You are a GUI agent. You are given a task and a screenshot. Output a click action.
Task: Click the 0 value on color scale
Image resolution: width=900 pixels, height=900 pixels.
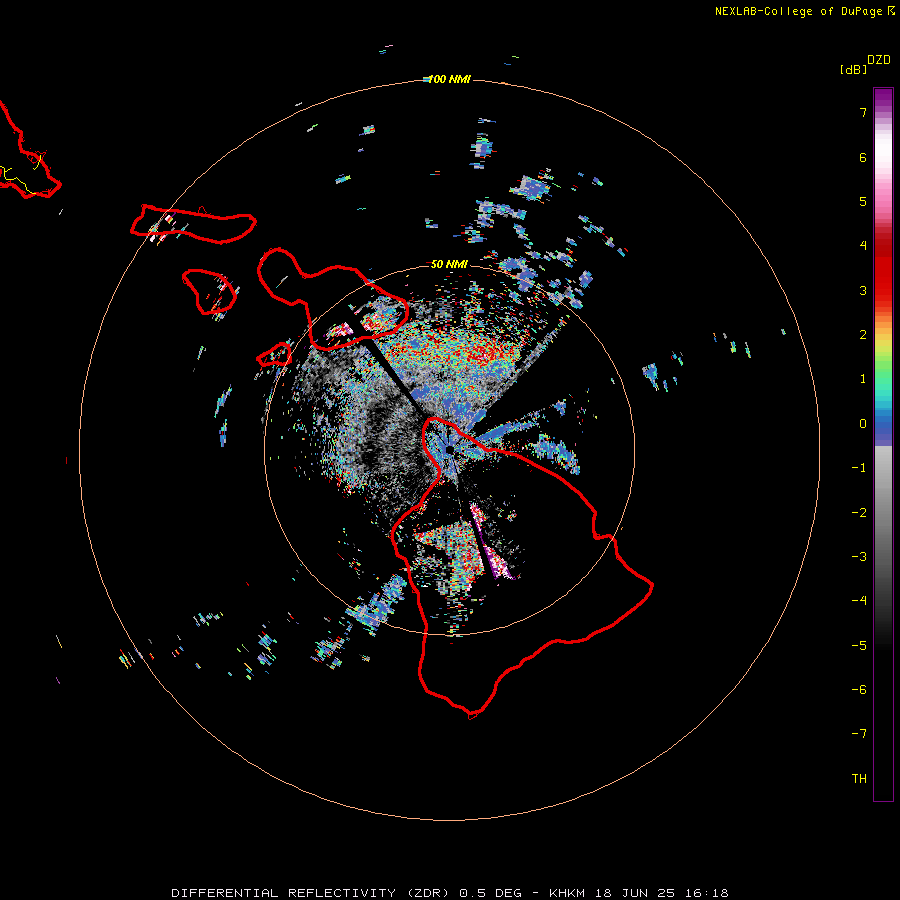click(x=863, y=424)
